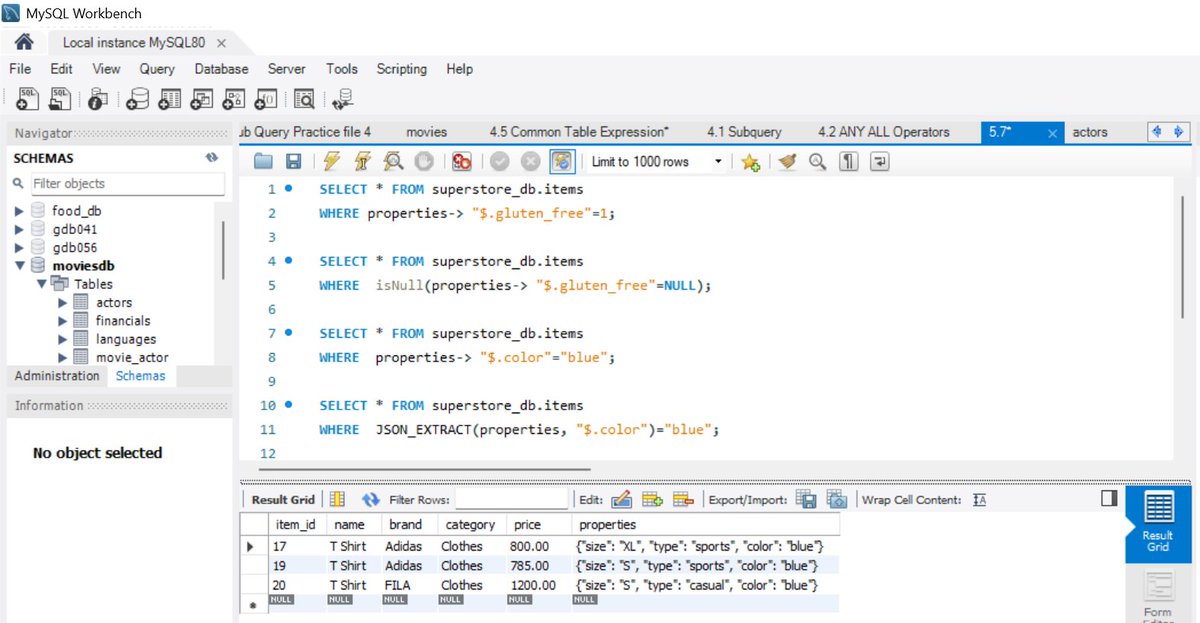Image resolution: width=1200 pixels, height=623 pixels.
Task: Execute the whole script lightning icon
Action: [x=332, y=161]
